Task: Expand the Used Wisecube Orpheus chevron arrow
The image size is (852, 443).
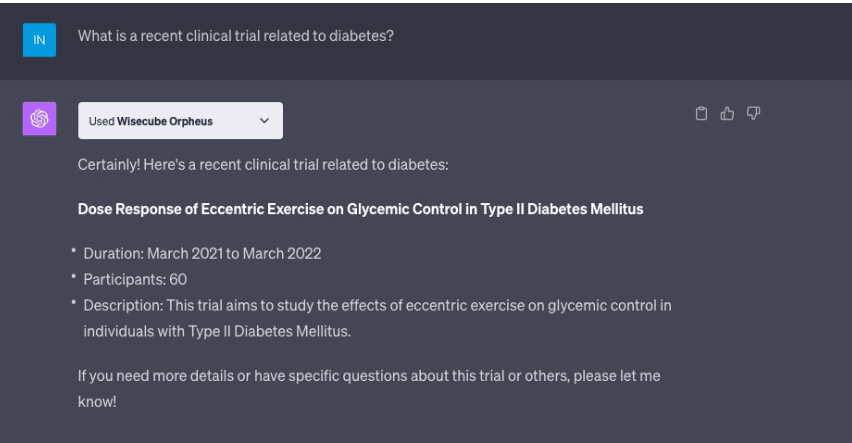Action: 264,121
